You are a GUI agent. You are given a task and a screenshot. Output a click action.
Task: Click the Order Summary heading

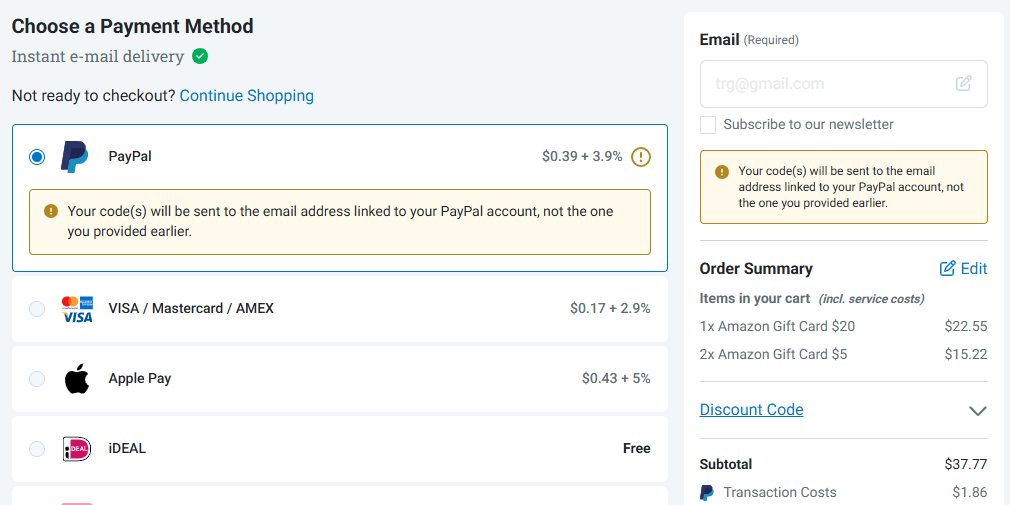tap(756, 269)
